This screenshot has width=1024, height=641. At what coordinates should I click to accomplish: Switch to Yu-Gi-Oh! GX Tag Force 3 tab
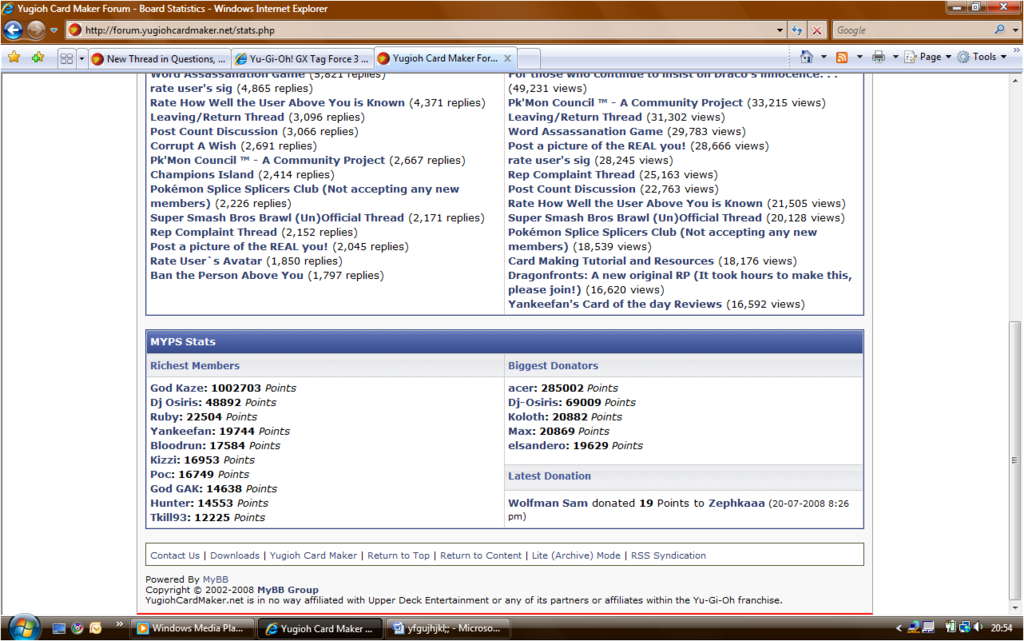tap(302, 59)
